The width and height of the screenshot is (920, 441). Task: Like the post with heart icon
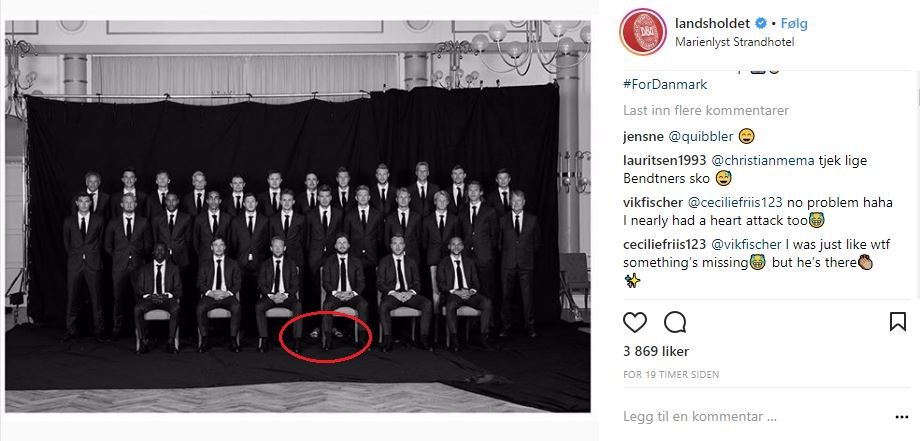[635, 322]
